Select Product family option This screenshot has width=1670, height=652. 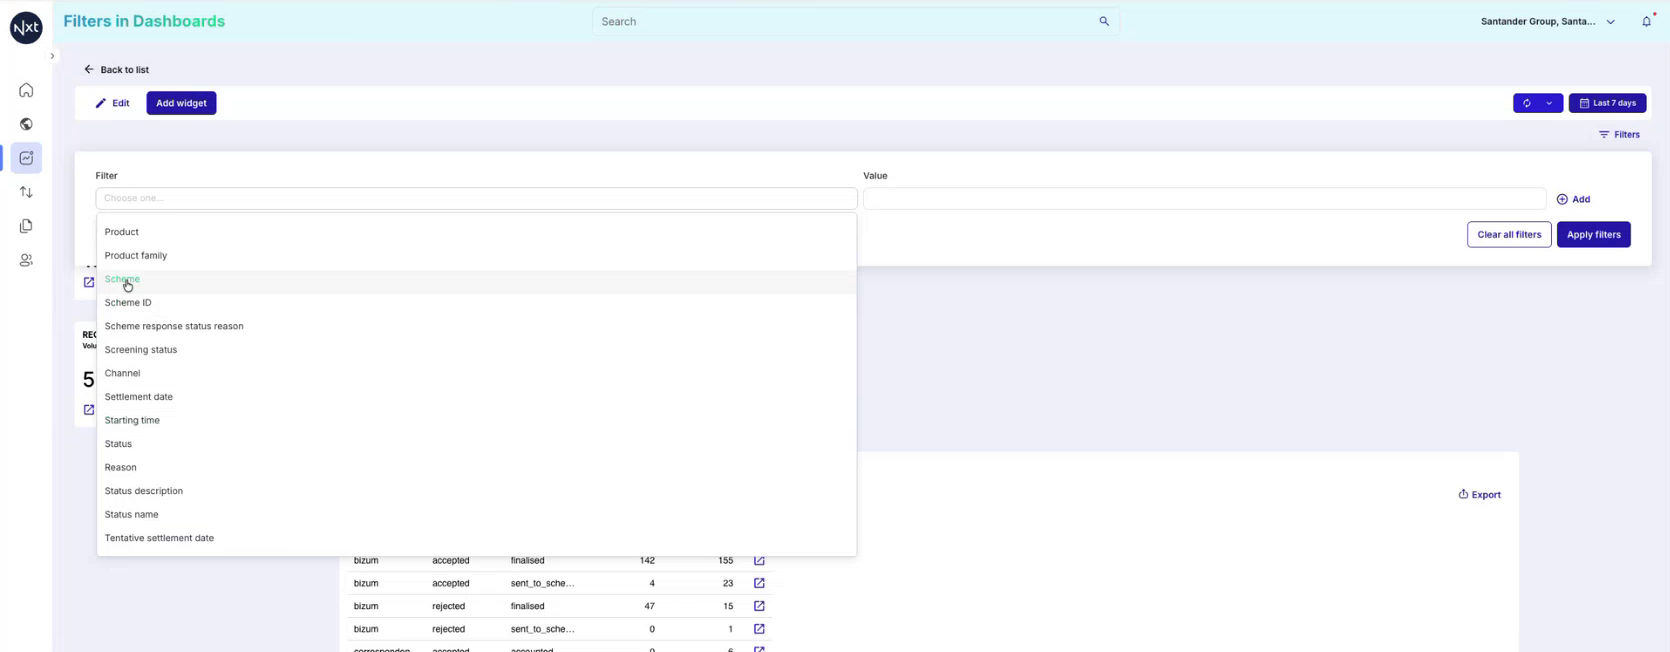click(476, 255)
